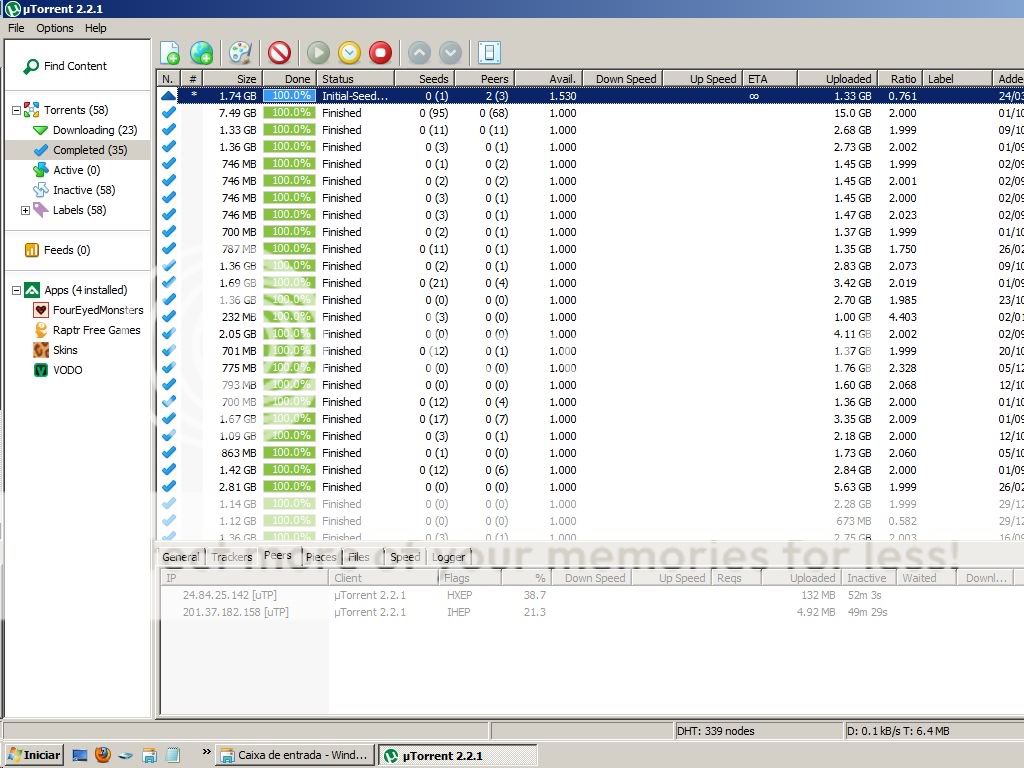
Task: Move torrent up the queue arrow
Action: click(419, 53)
